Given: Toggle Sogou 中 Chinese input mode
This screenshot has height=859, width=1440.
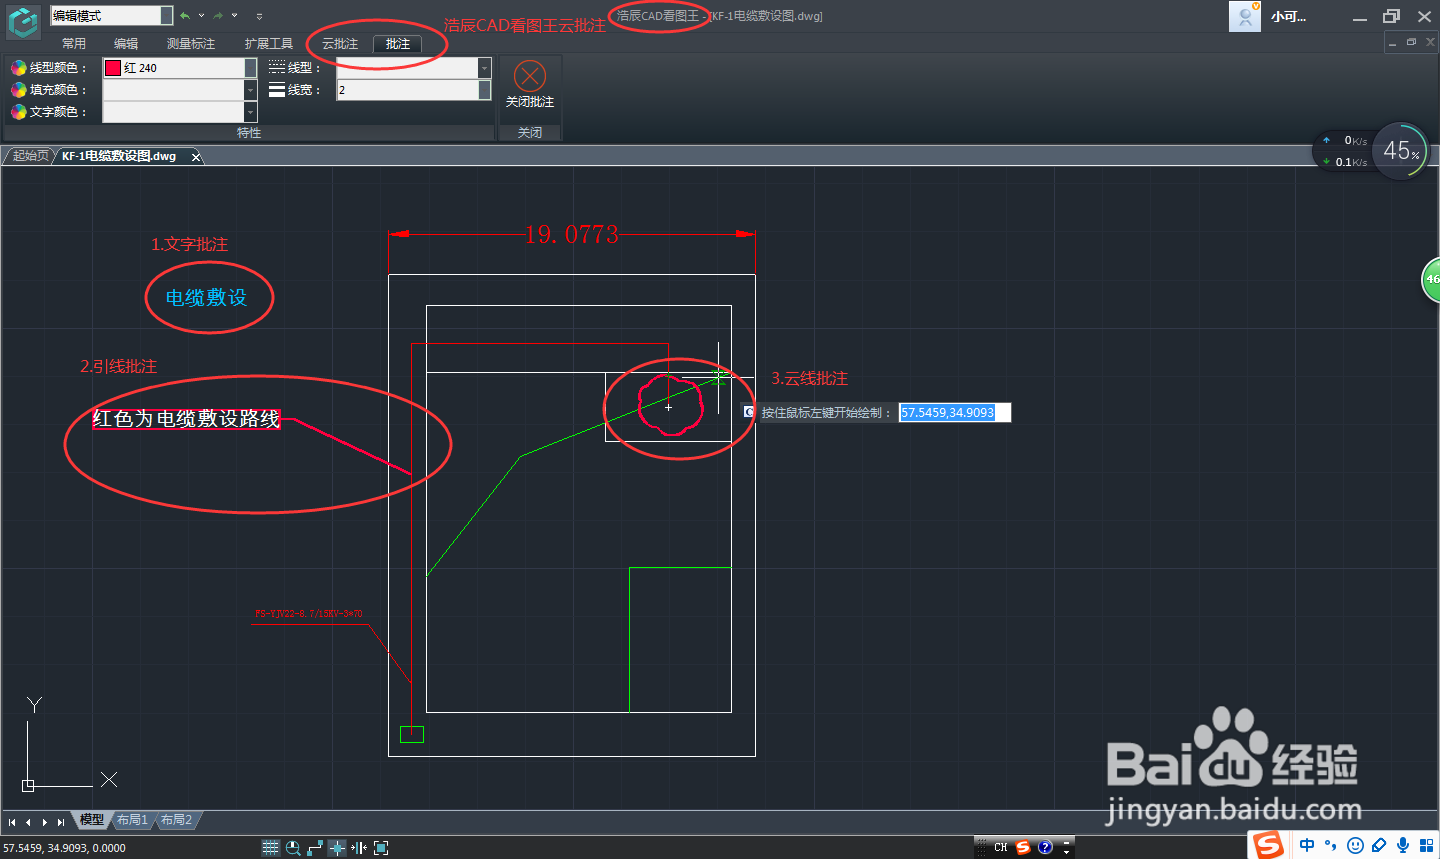Looking at the screenshot, I should pyautogui.click(x=1307, y=845).
